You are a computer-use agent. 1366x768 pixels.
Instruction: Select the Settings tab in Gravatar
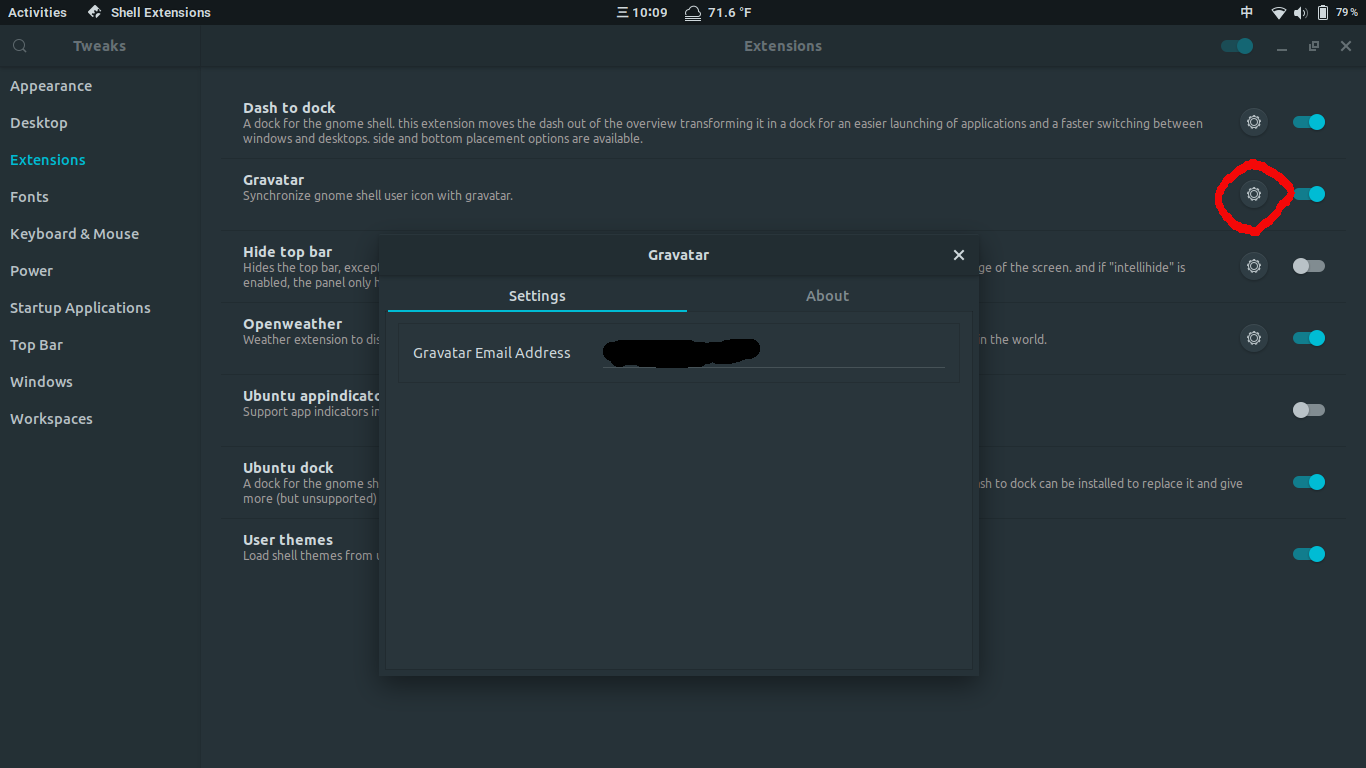tap(537, 296)
